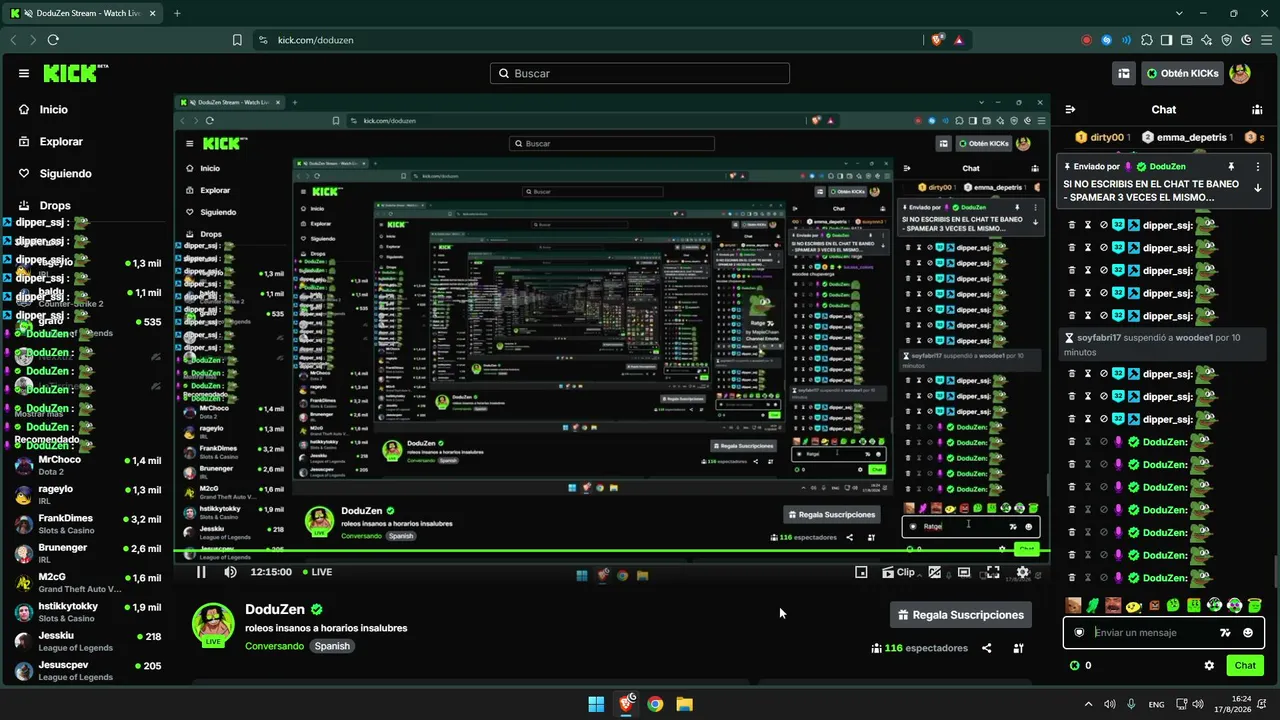Screen dimensions: 1280x720
Task: Open the Brave Wallet icon
Action: click(1187, 40)
